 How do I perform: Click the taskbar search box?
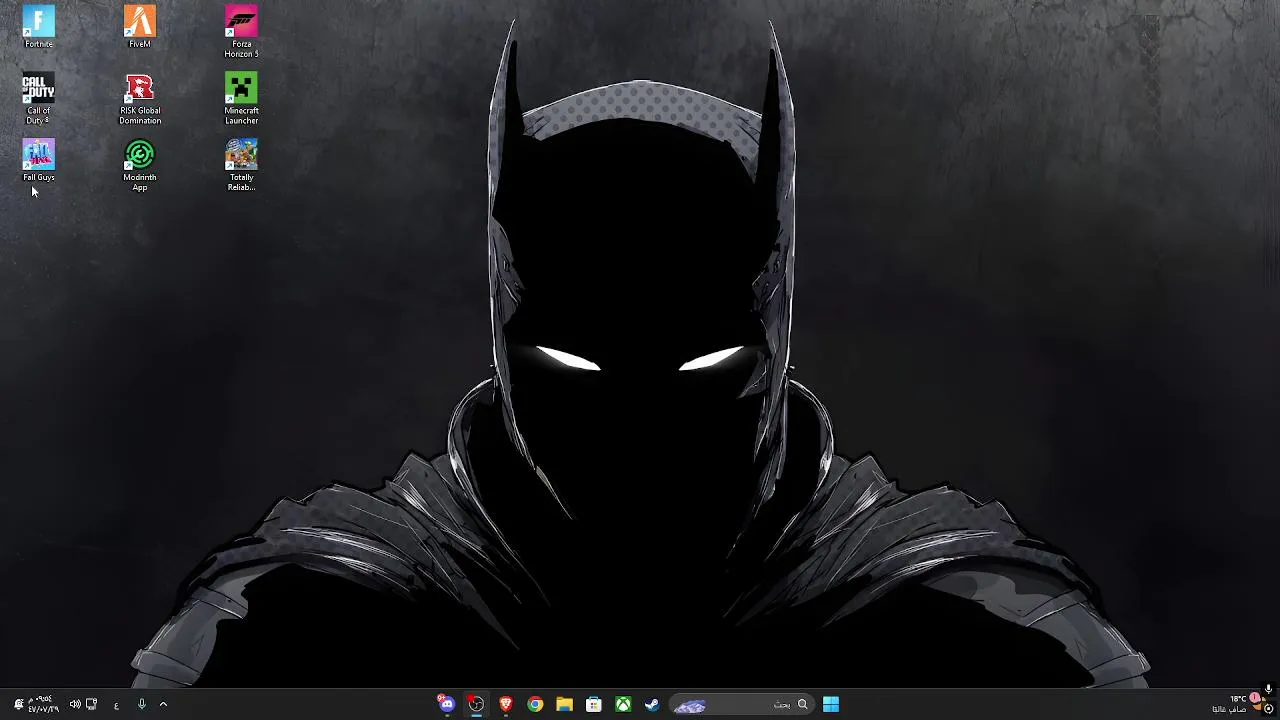pos(740,704)
